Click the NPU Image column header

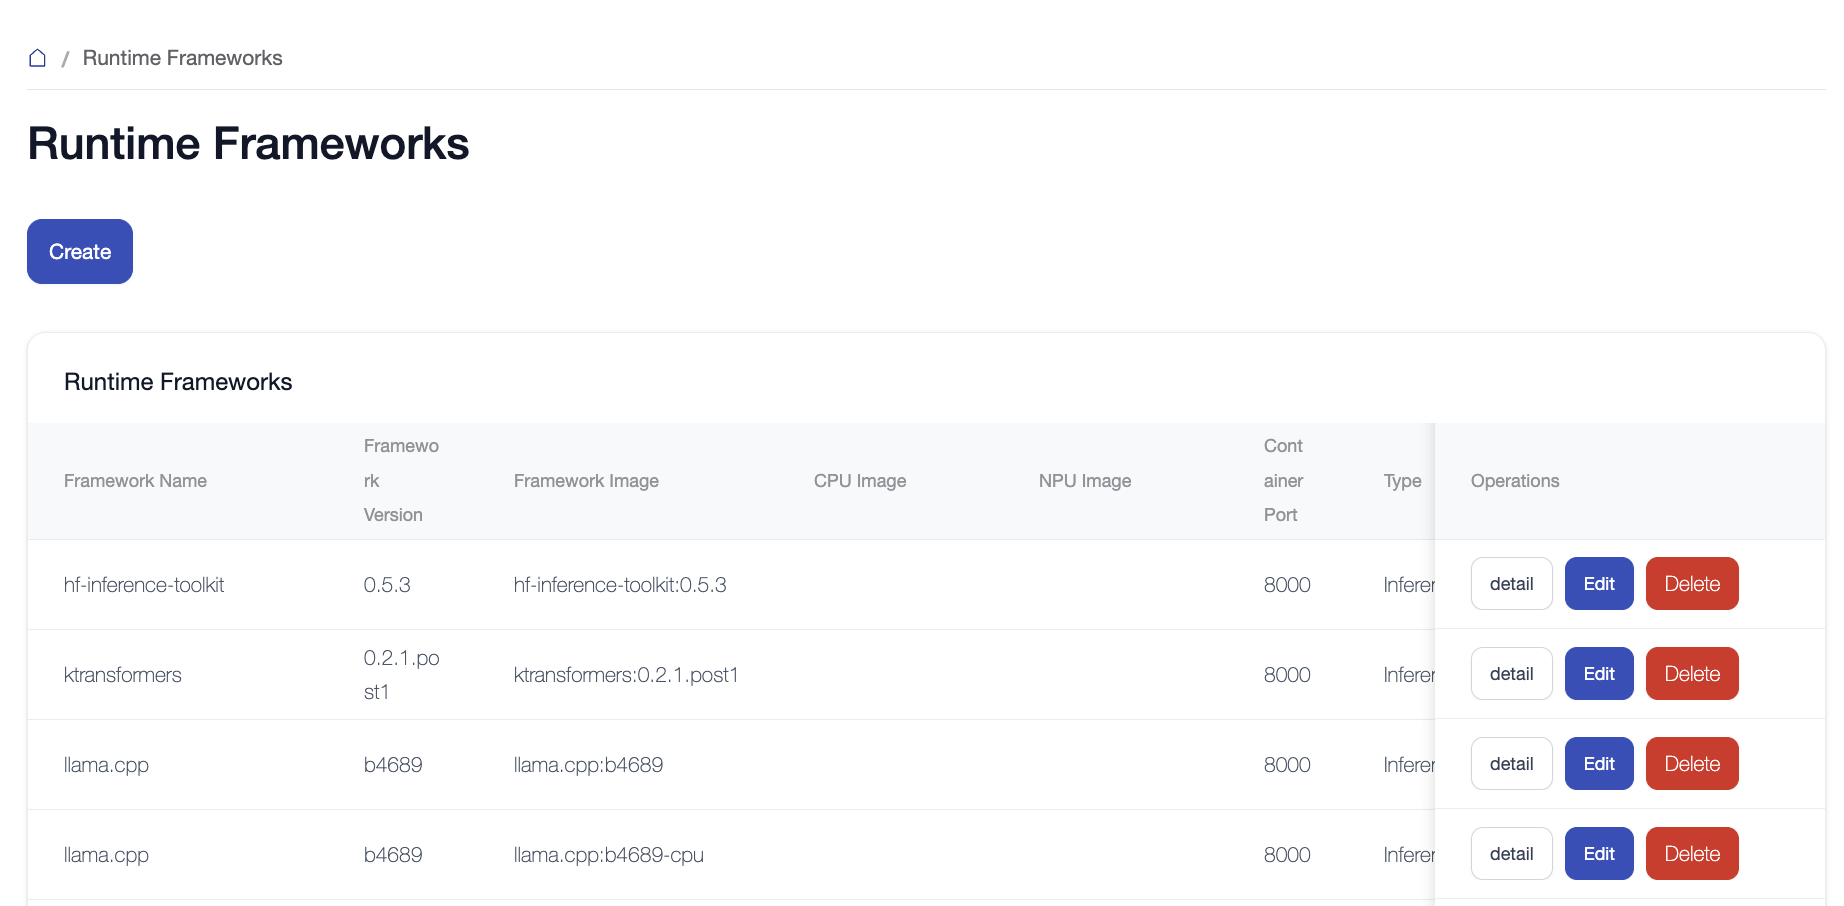coord(1084,481)
